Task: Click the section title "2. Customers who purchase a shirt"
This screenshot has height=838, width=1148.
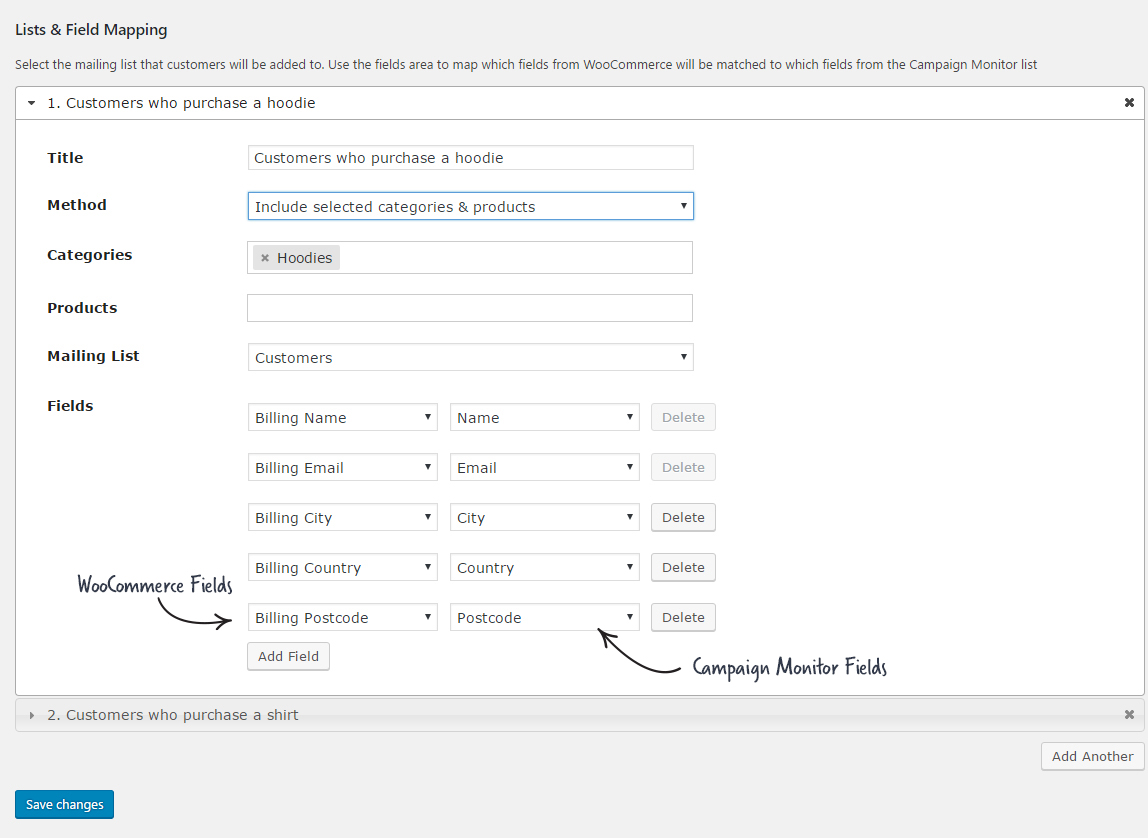Action: tap(173, 715)
